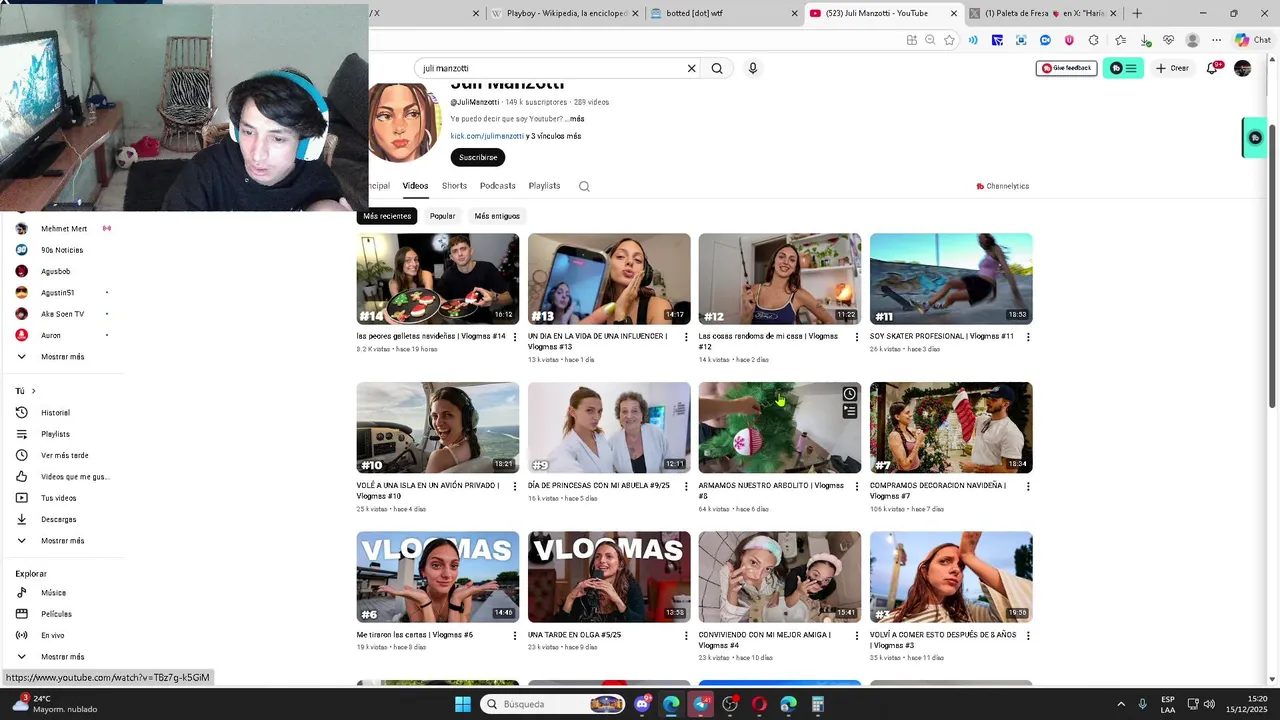
Task: Open more options for UNA TARDE EN OLGA video
Action: 686,635
